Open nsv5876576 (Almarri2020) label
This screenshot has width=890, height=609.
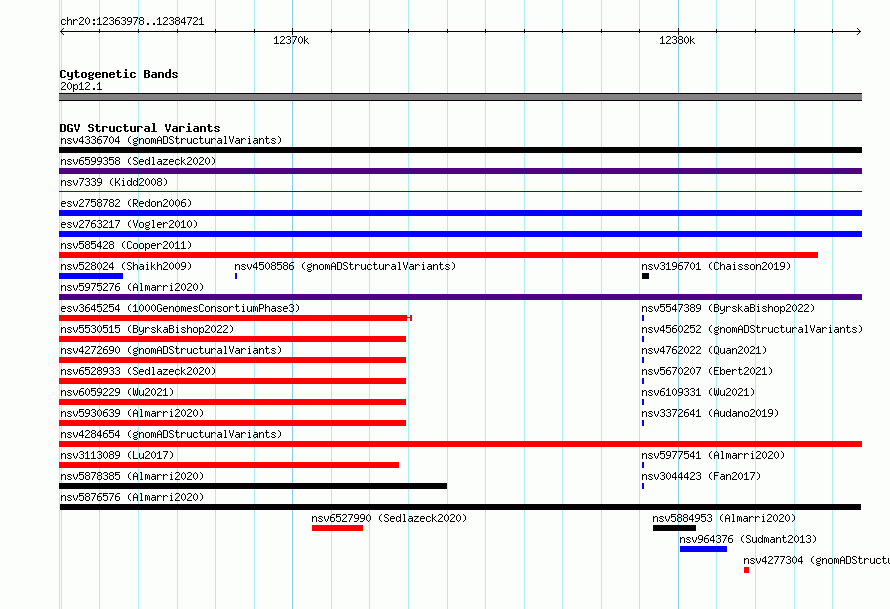(132, 497)
